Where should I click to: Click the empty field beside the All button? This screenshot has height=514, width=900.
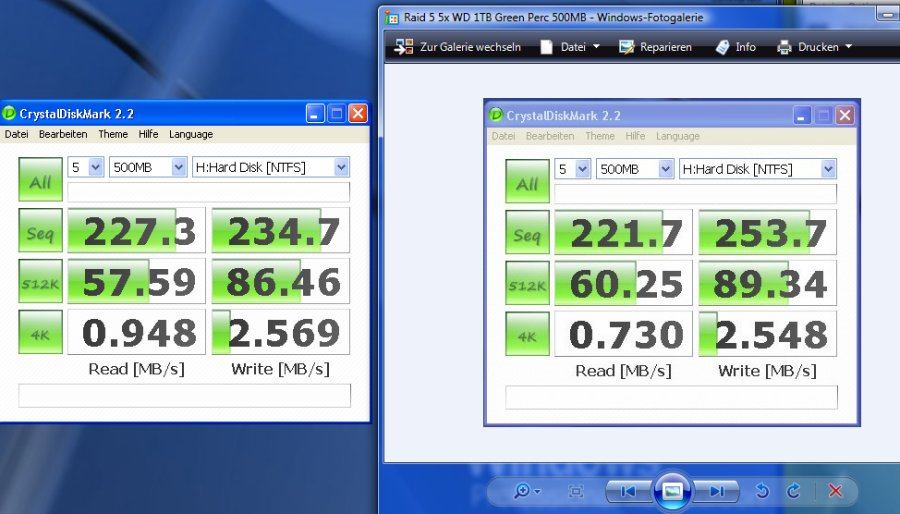click(208, 192)
